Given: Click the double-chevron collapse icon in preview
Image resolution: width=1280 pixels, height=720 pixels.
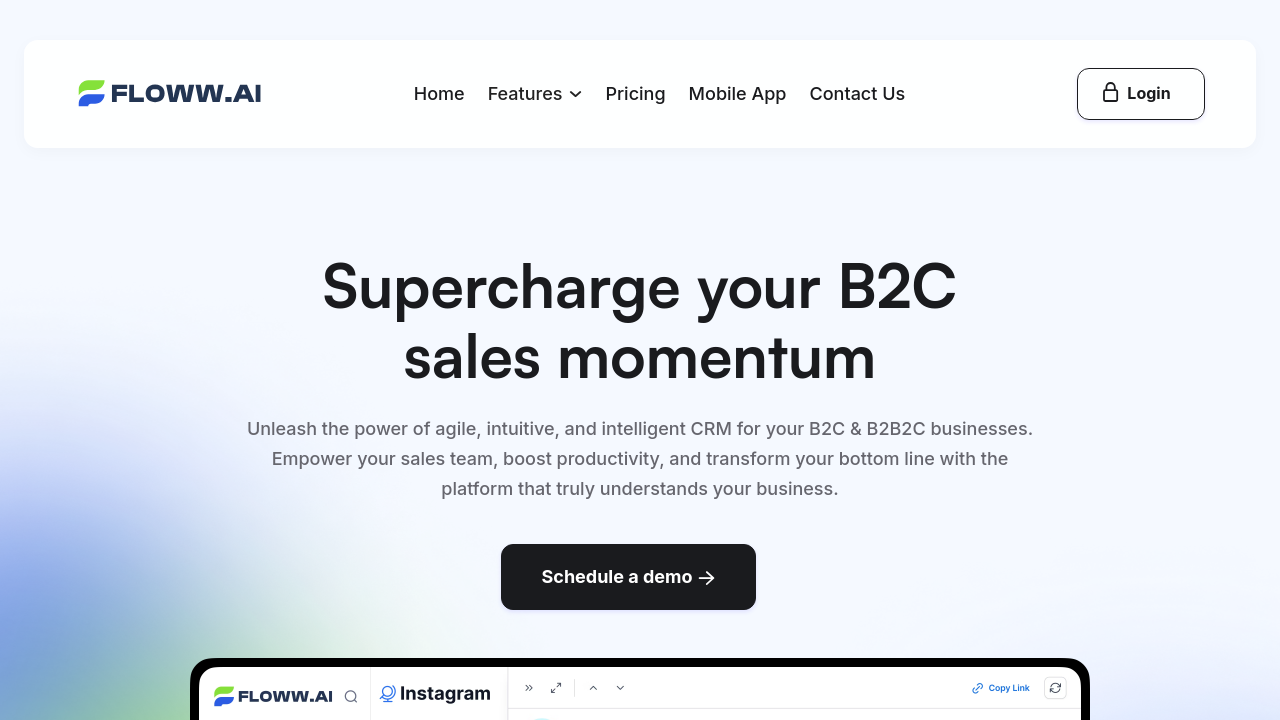Looking at the screenshot, I should (x=529, y=688).
